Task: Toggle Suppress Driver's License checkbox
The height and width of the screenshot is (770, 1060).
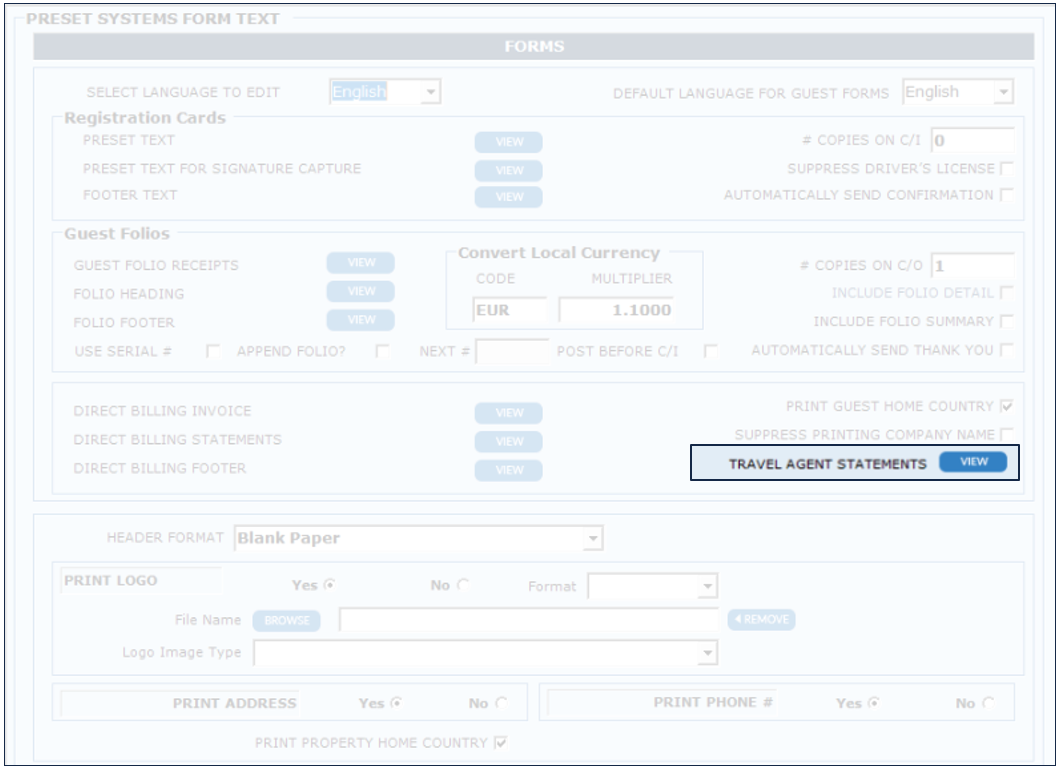Action: point(1006,169)
